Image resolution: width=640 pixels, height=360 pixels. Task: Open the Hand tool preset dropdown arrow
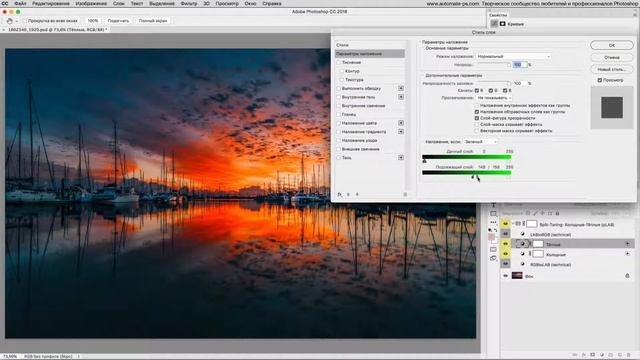point(16,21)
